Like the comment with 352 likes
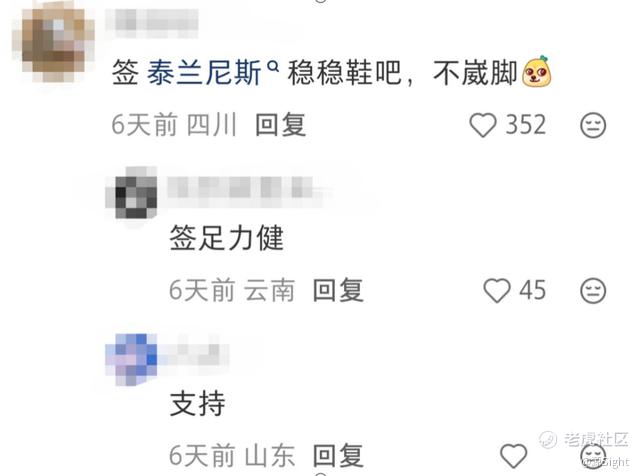Viewport: 640px width, 476px height. 483,125
